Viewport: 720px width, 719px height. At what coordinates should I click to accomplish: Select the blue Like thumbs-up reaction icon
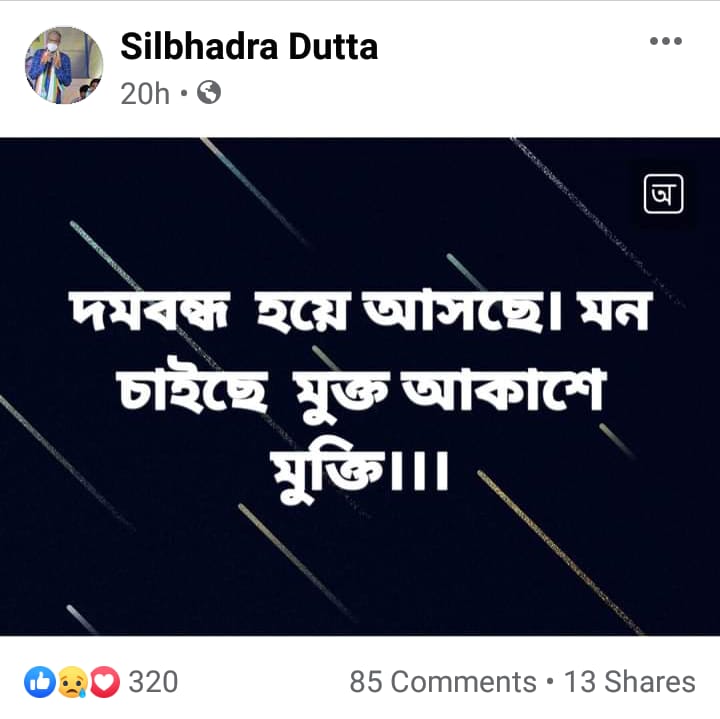tap(40, 682)
